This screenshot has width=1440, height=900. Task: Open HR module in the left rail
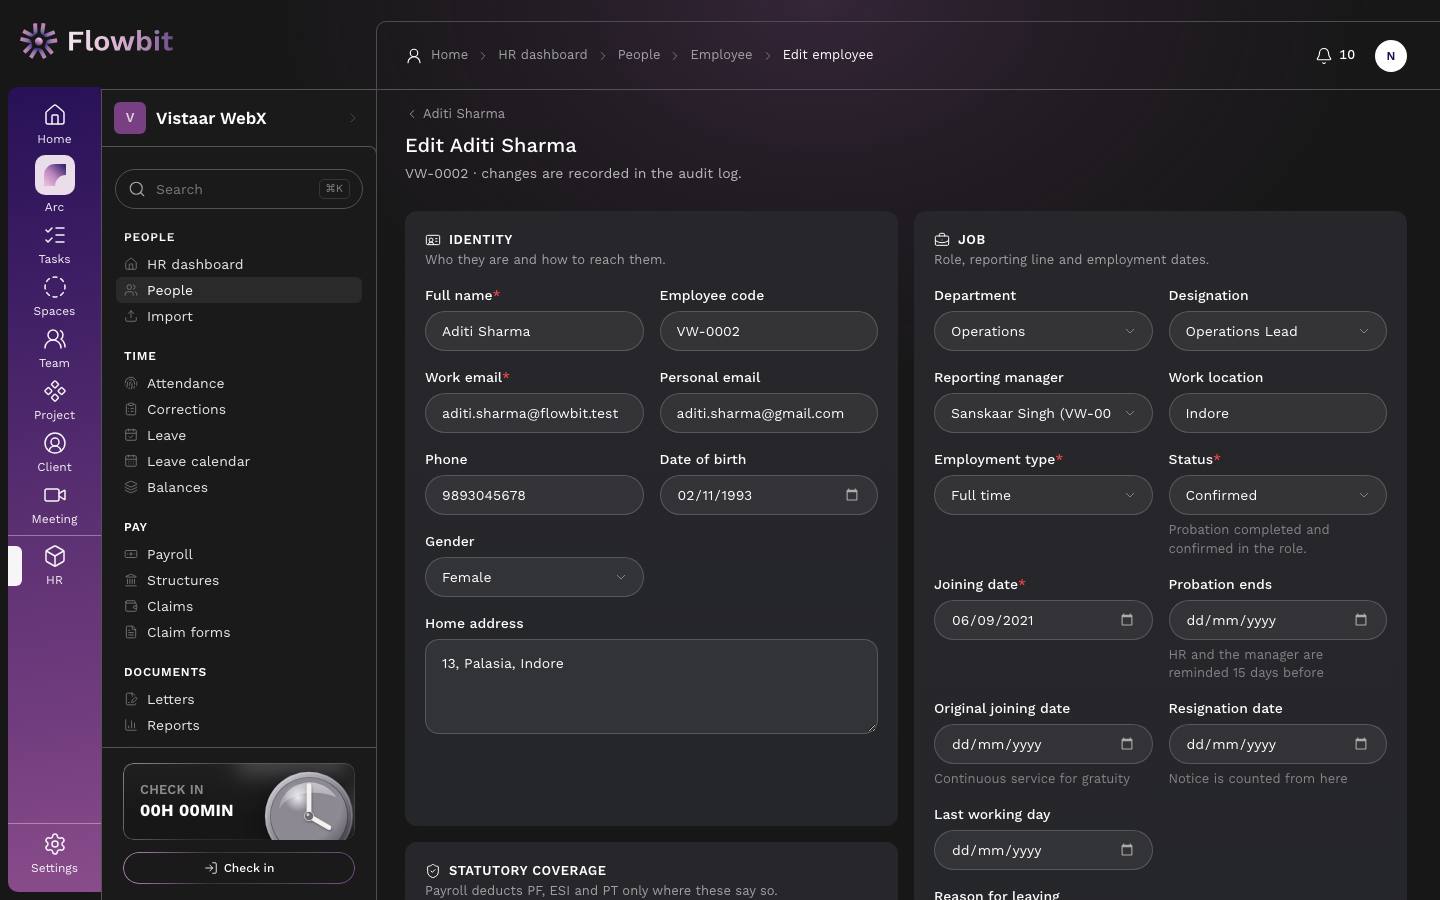pos(54,565)
